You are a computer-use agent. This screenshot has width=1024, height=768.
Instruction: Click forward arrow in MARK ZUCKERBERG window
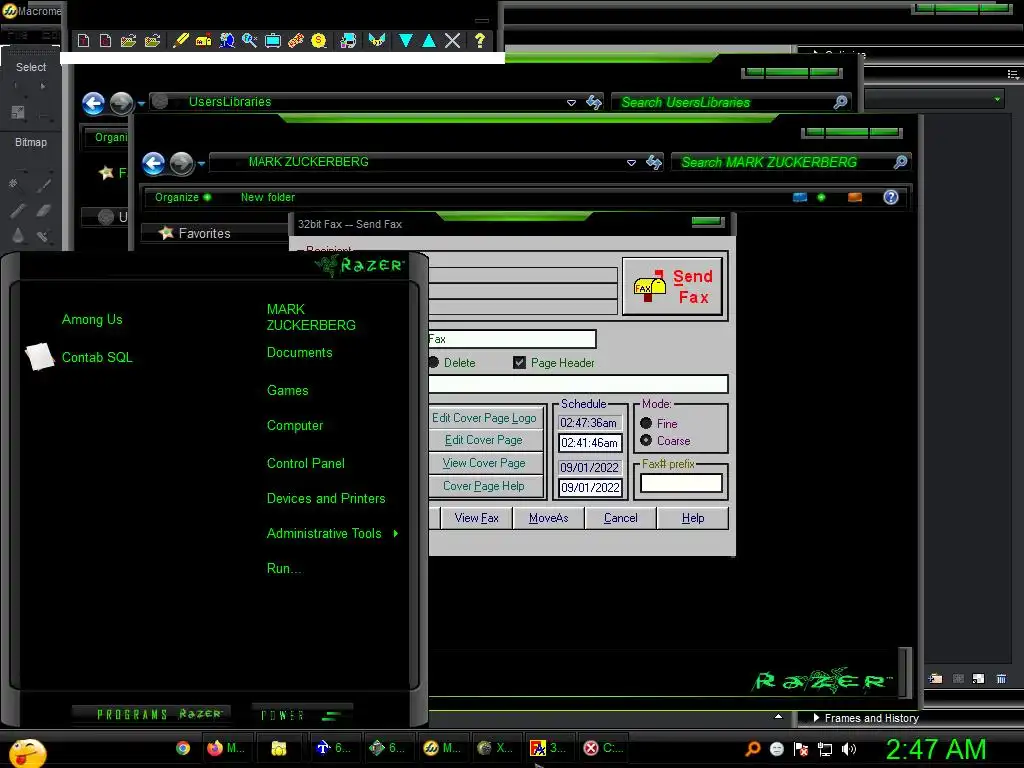point(182,163)
